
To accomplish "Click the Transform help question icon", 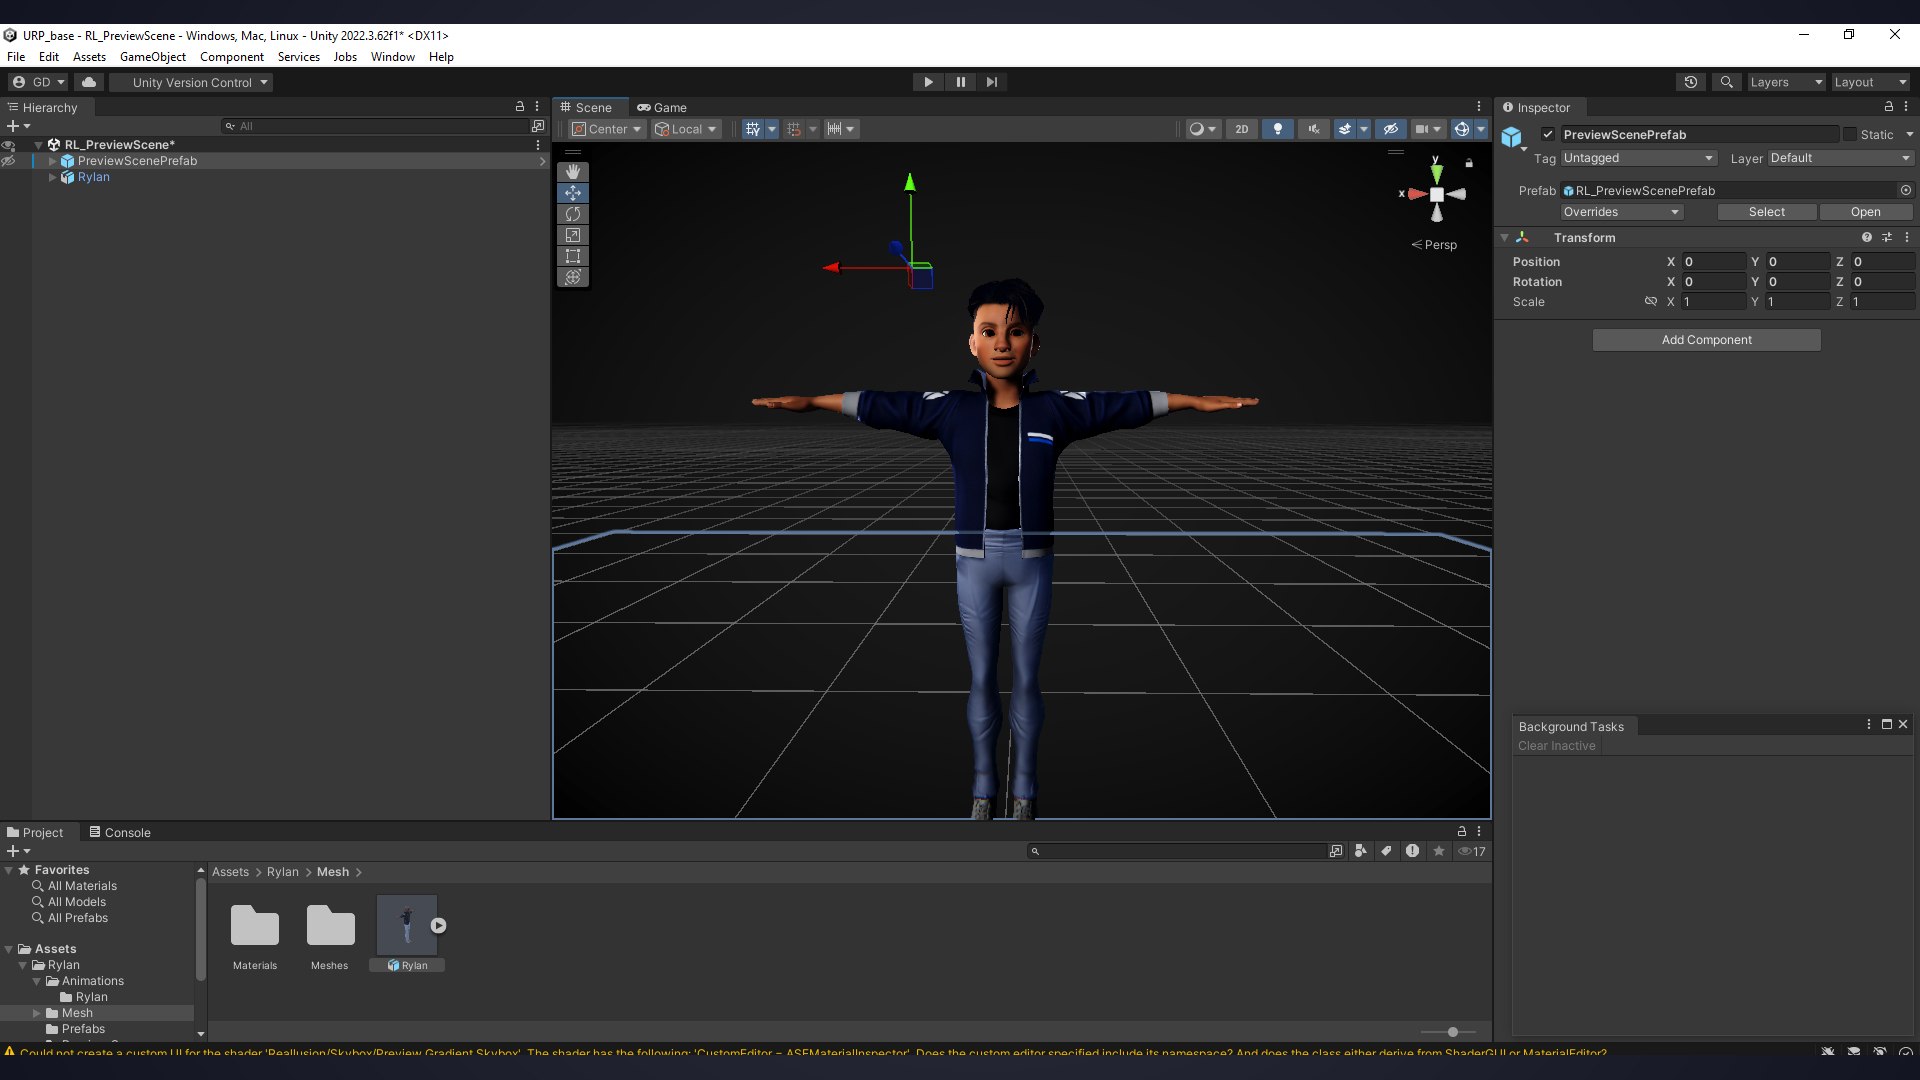I will [x=1866, y=238].
